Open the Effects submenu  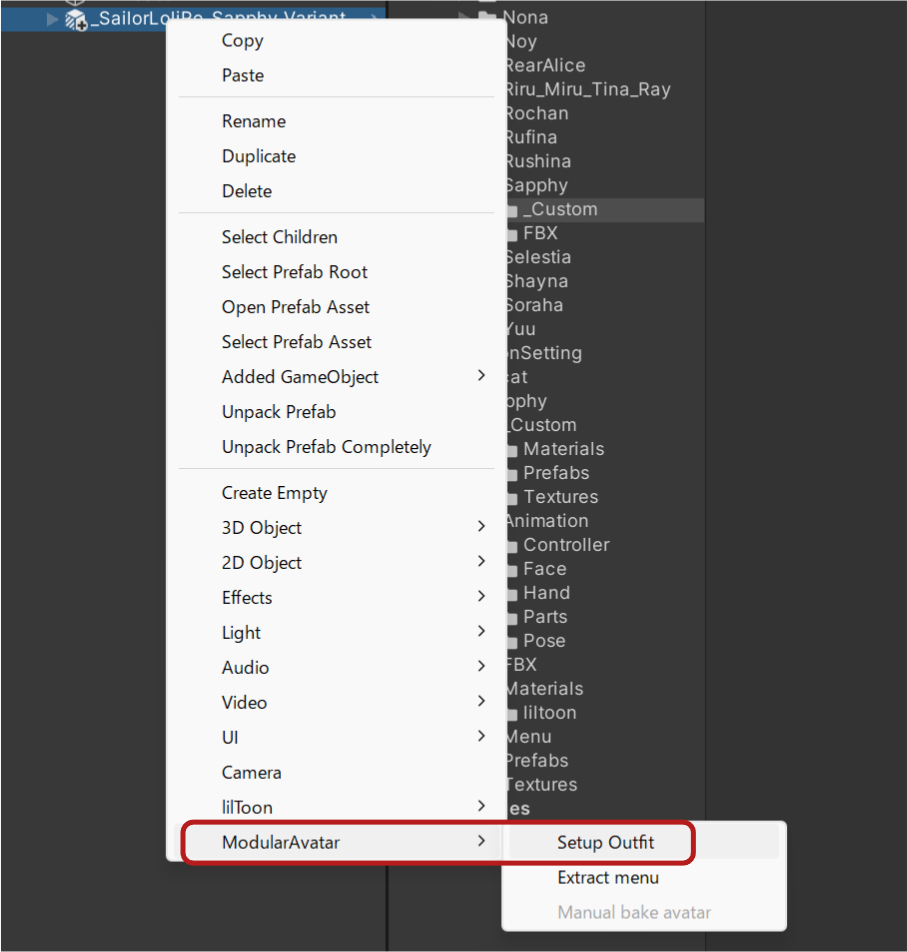click(337, 597)
